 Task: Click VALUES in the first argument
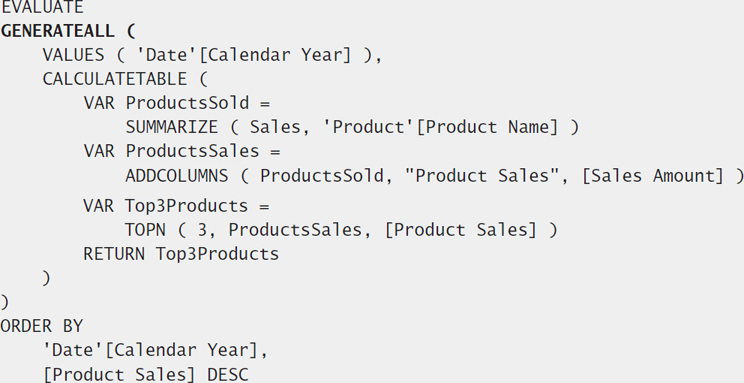[73, 55]
